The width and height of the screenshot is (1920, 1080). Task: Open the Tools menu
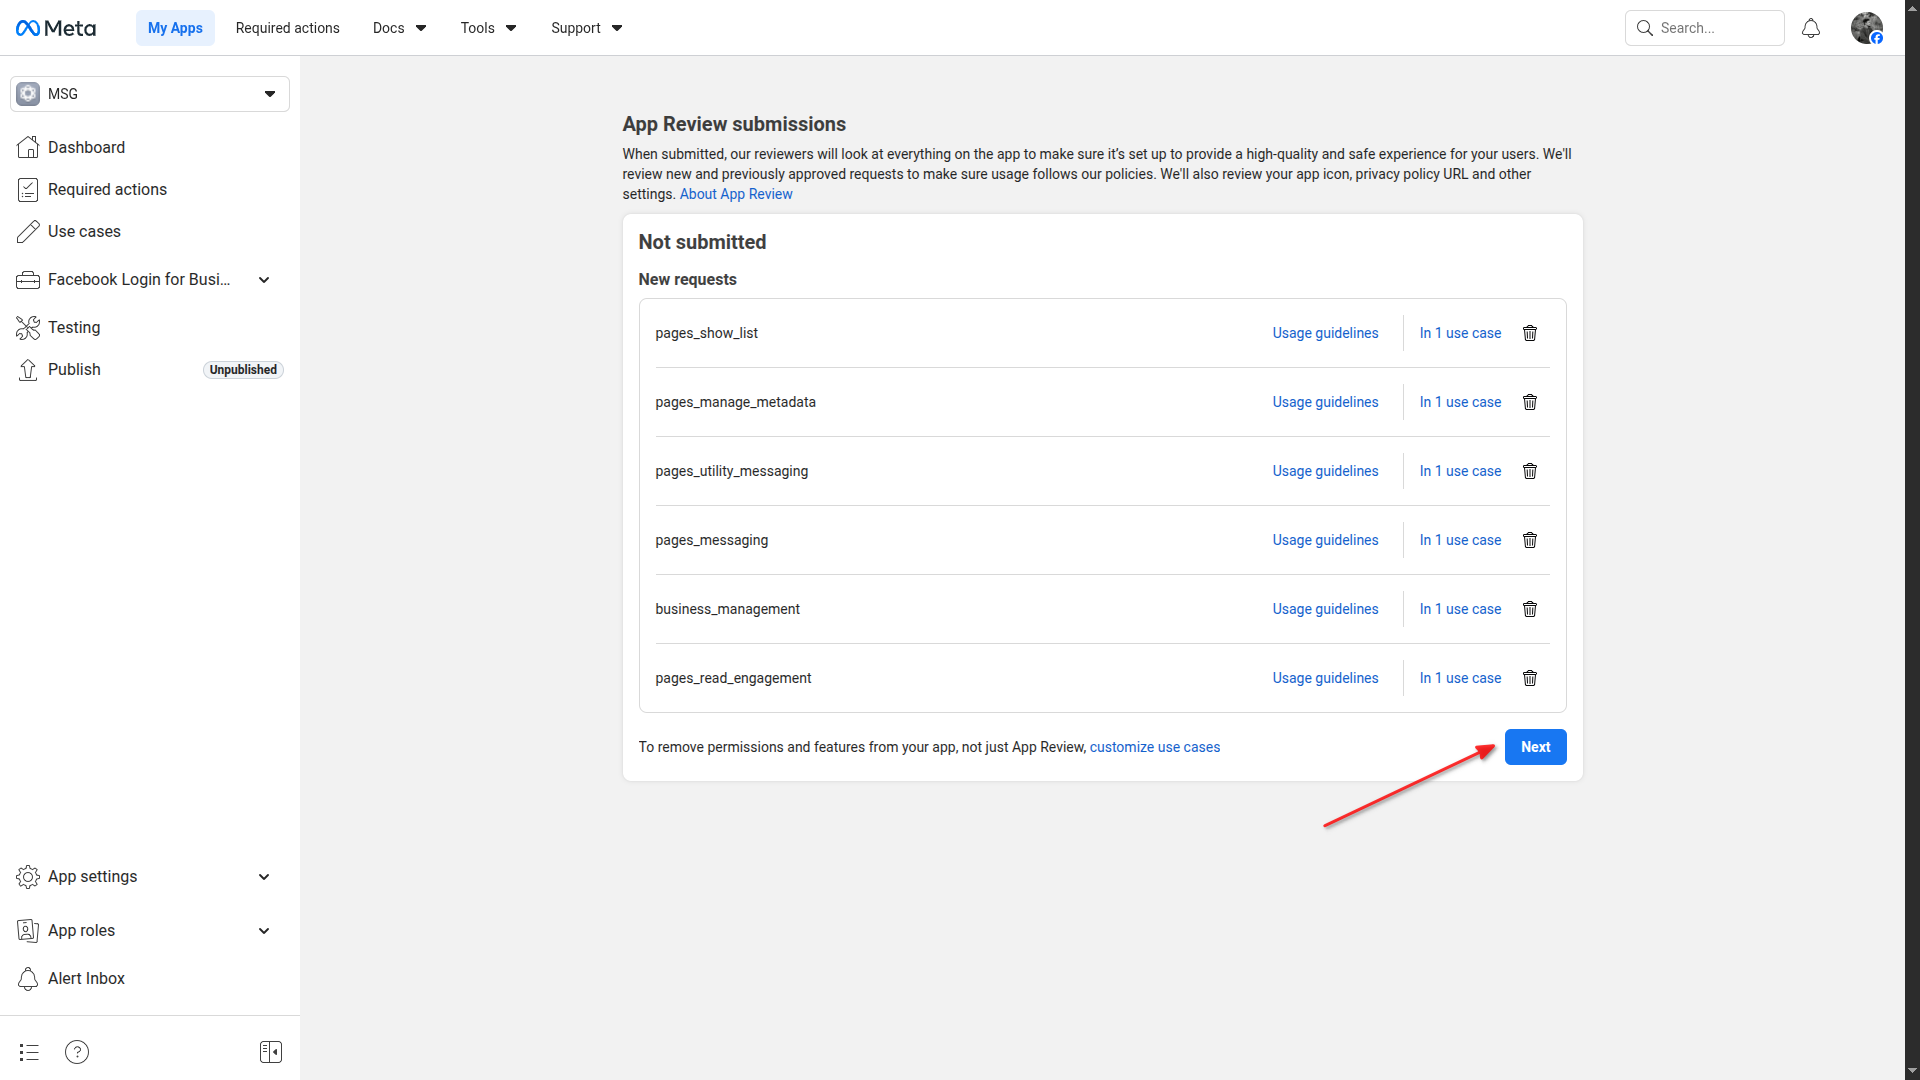click(488, 28)
